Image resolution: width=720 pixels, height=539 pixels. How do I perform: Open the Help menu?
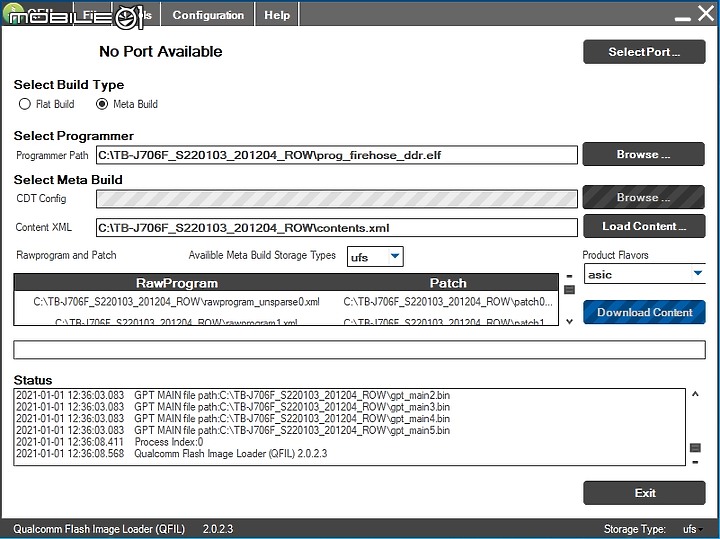point(277,15)
